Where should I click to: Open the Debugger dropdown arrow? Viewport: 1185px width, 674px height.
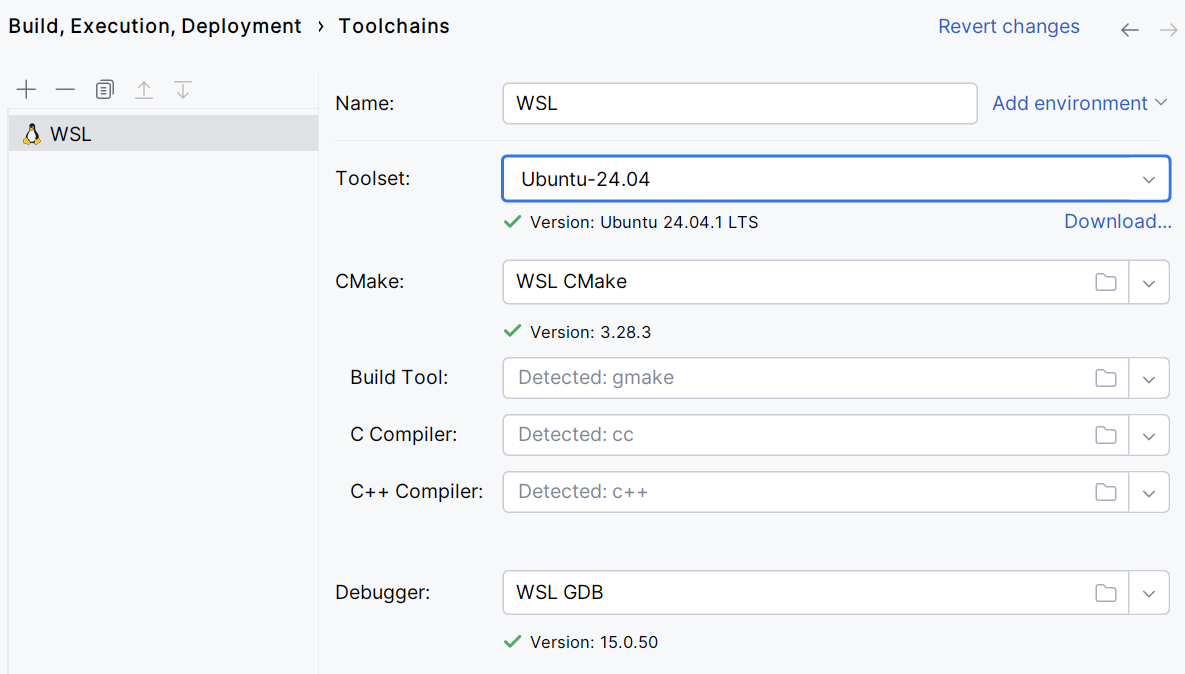1149,592
